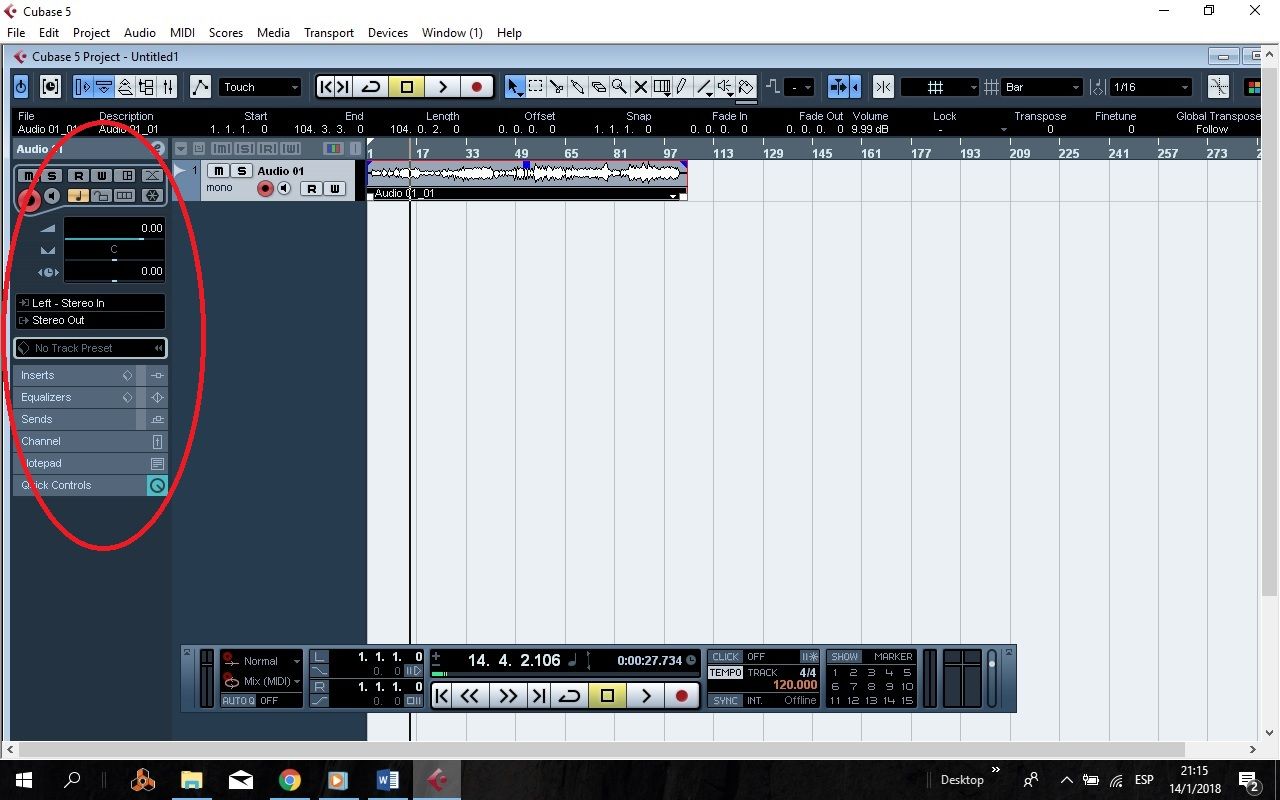This screenshot has width=1280, height=800.
Task: Open the File menu
Action: pos(16,32)
